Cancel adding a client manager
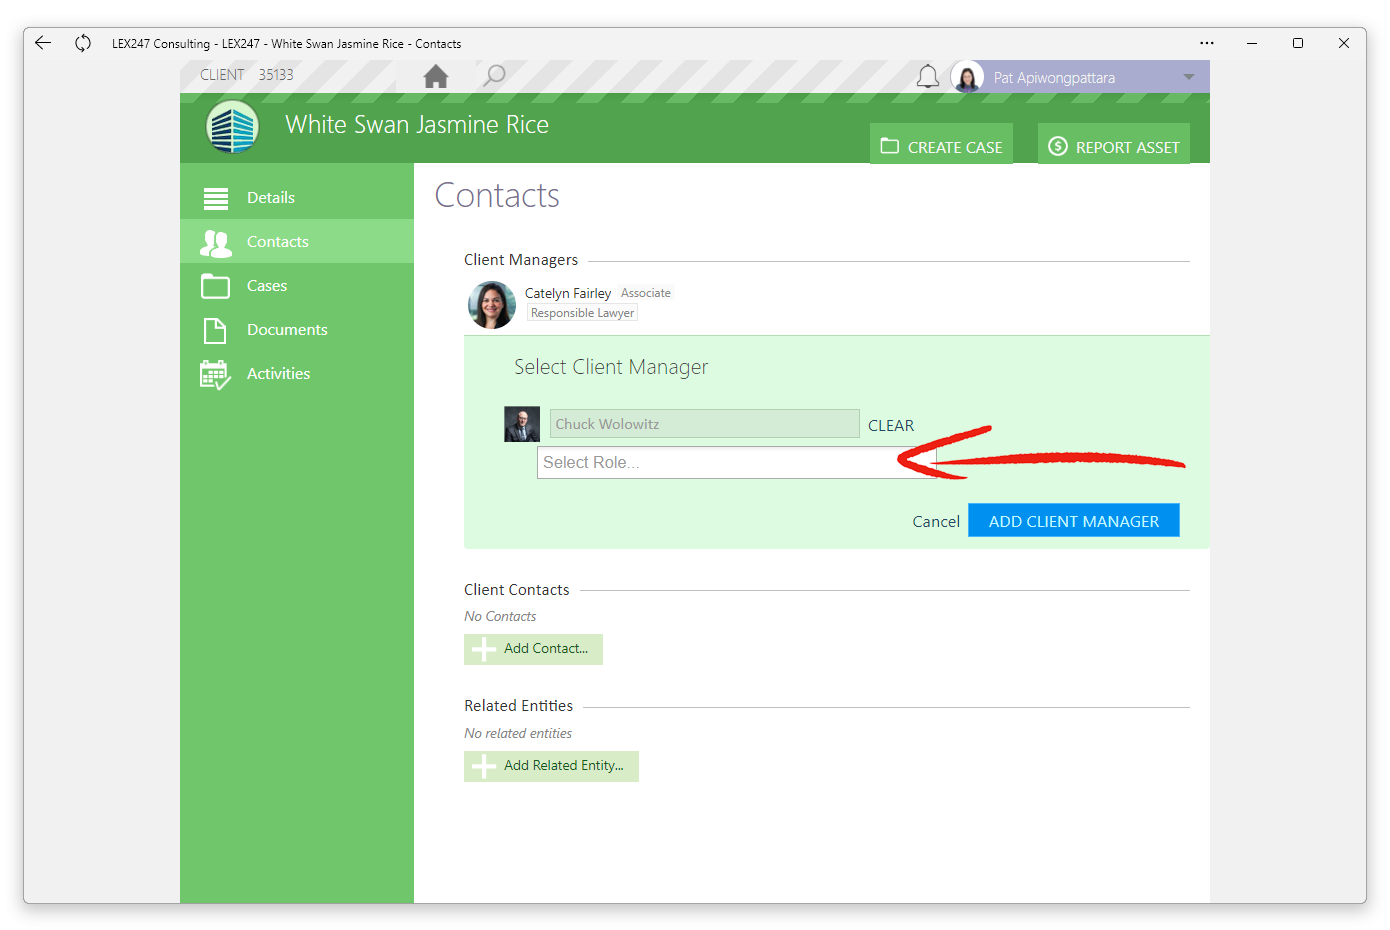1390x930 pixels. (x=936, y=522)
